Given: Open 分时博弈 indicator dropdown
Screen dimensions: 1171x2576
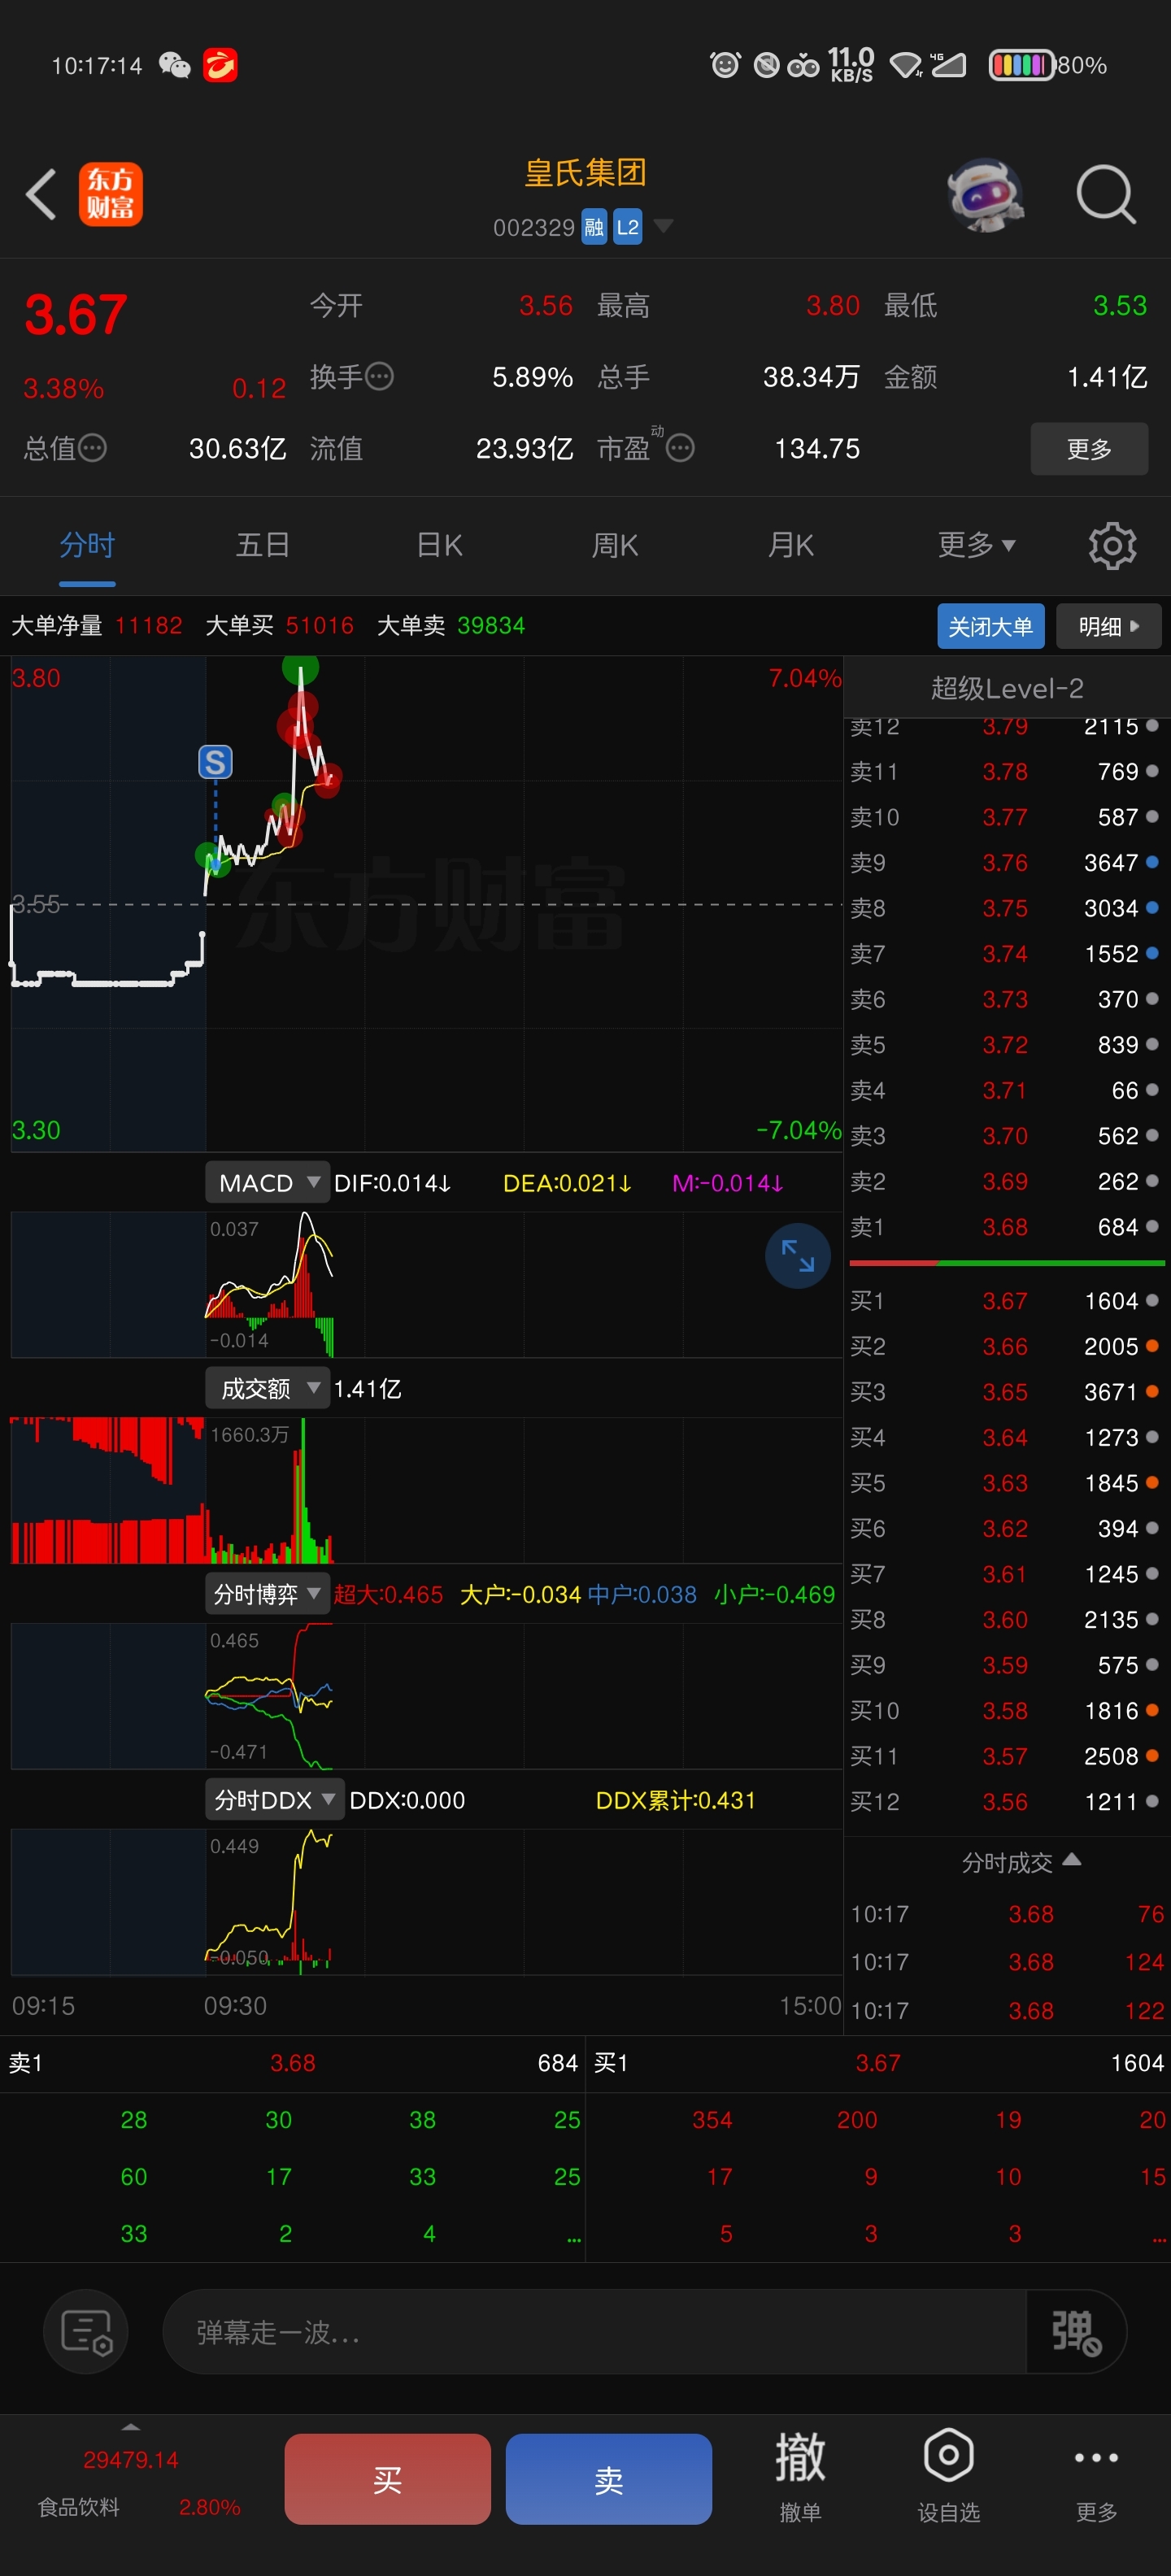Looking at the screenshot, I should click(x=267, y=1594).
